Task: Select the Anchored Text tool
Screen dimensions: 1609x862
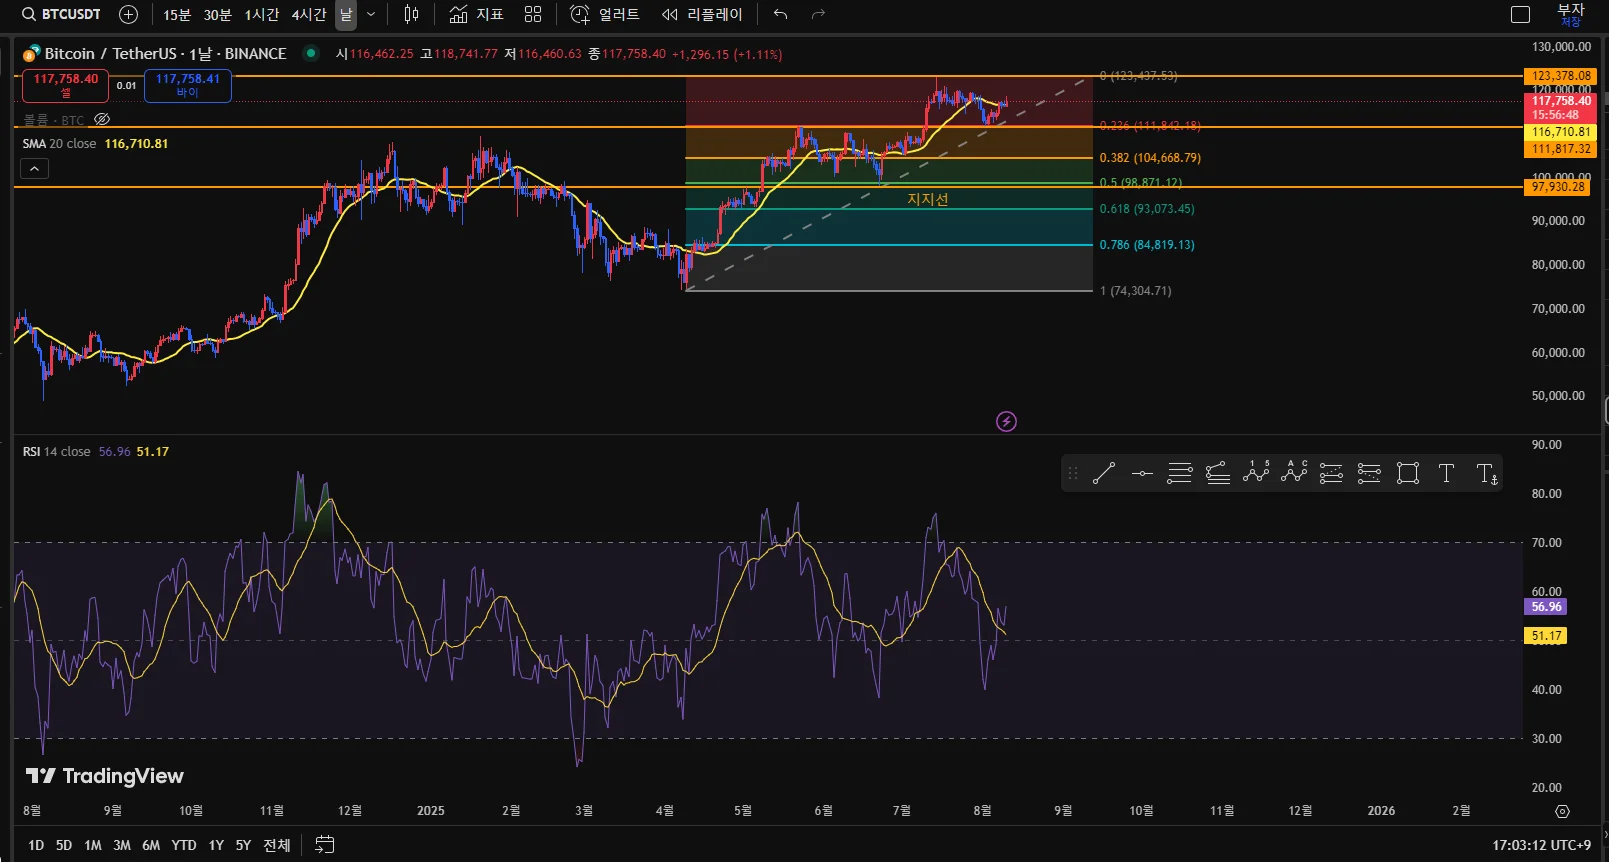Action: 1487,473
